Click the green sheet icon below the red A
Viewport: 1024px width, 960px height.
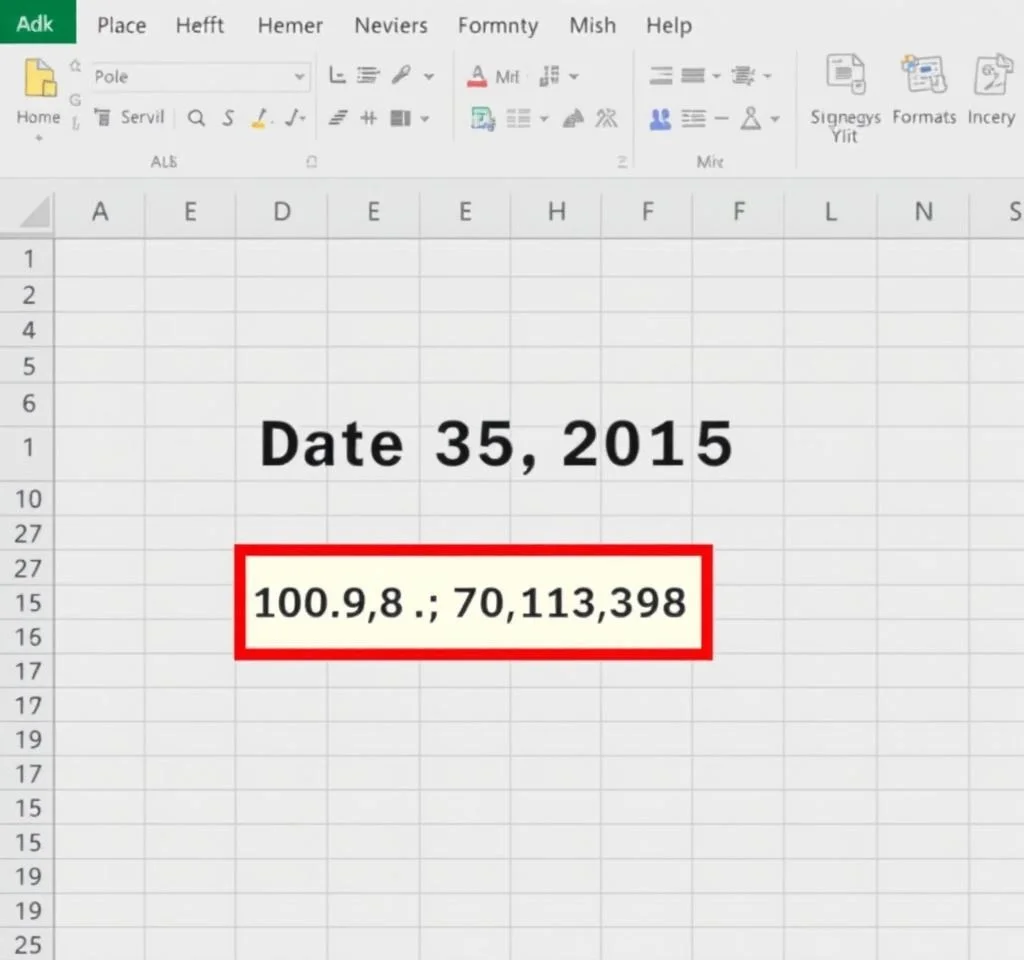point(483,120)
